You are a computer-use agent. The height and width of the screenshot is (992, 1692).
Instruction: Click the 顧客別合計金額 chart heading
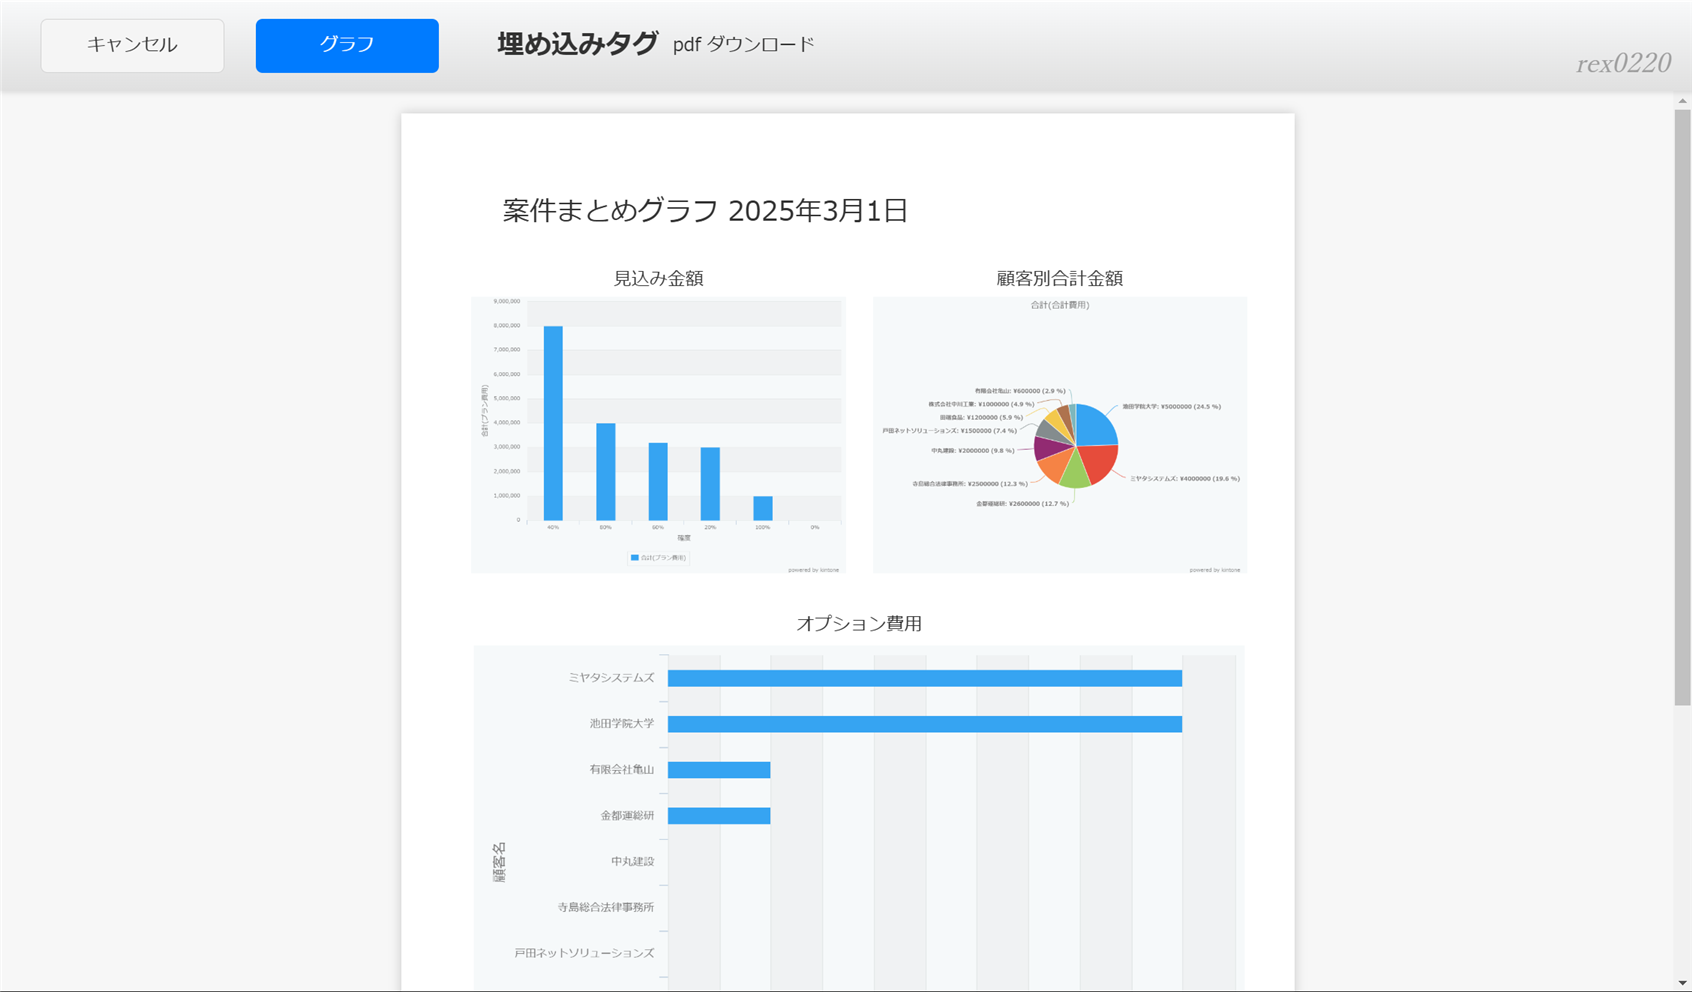coord(1059,279)
